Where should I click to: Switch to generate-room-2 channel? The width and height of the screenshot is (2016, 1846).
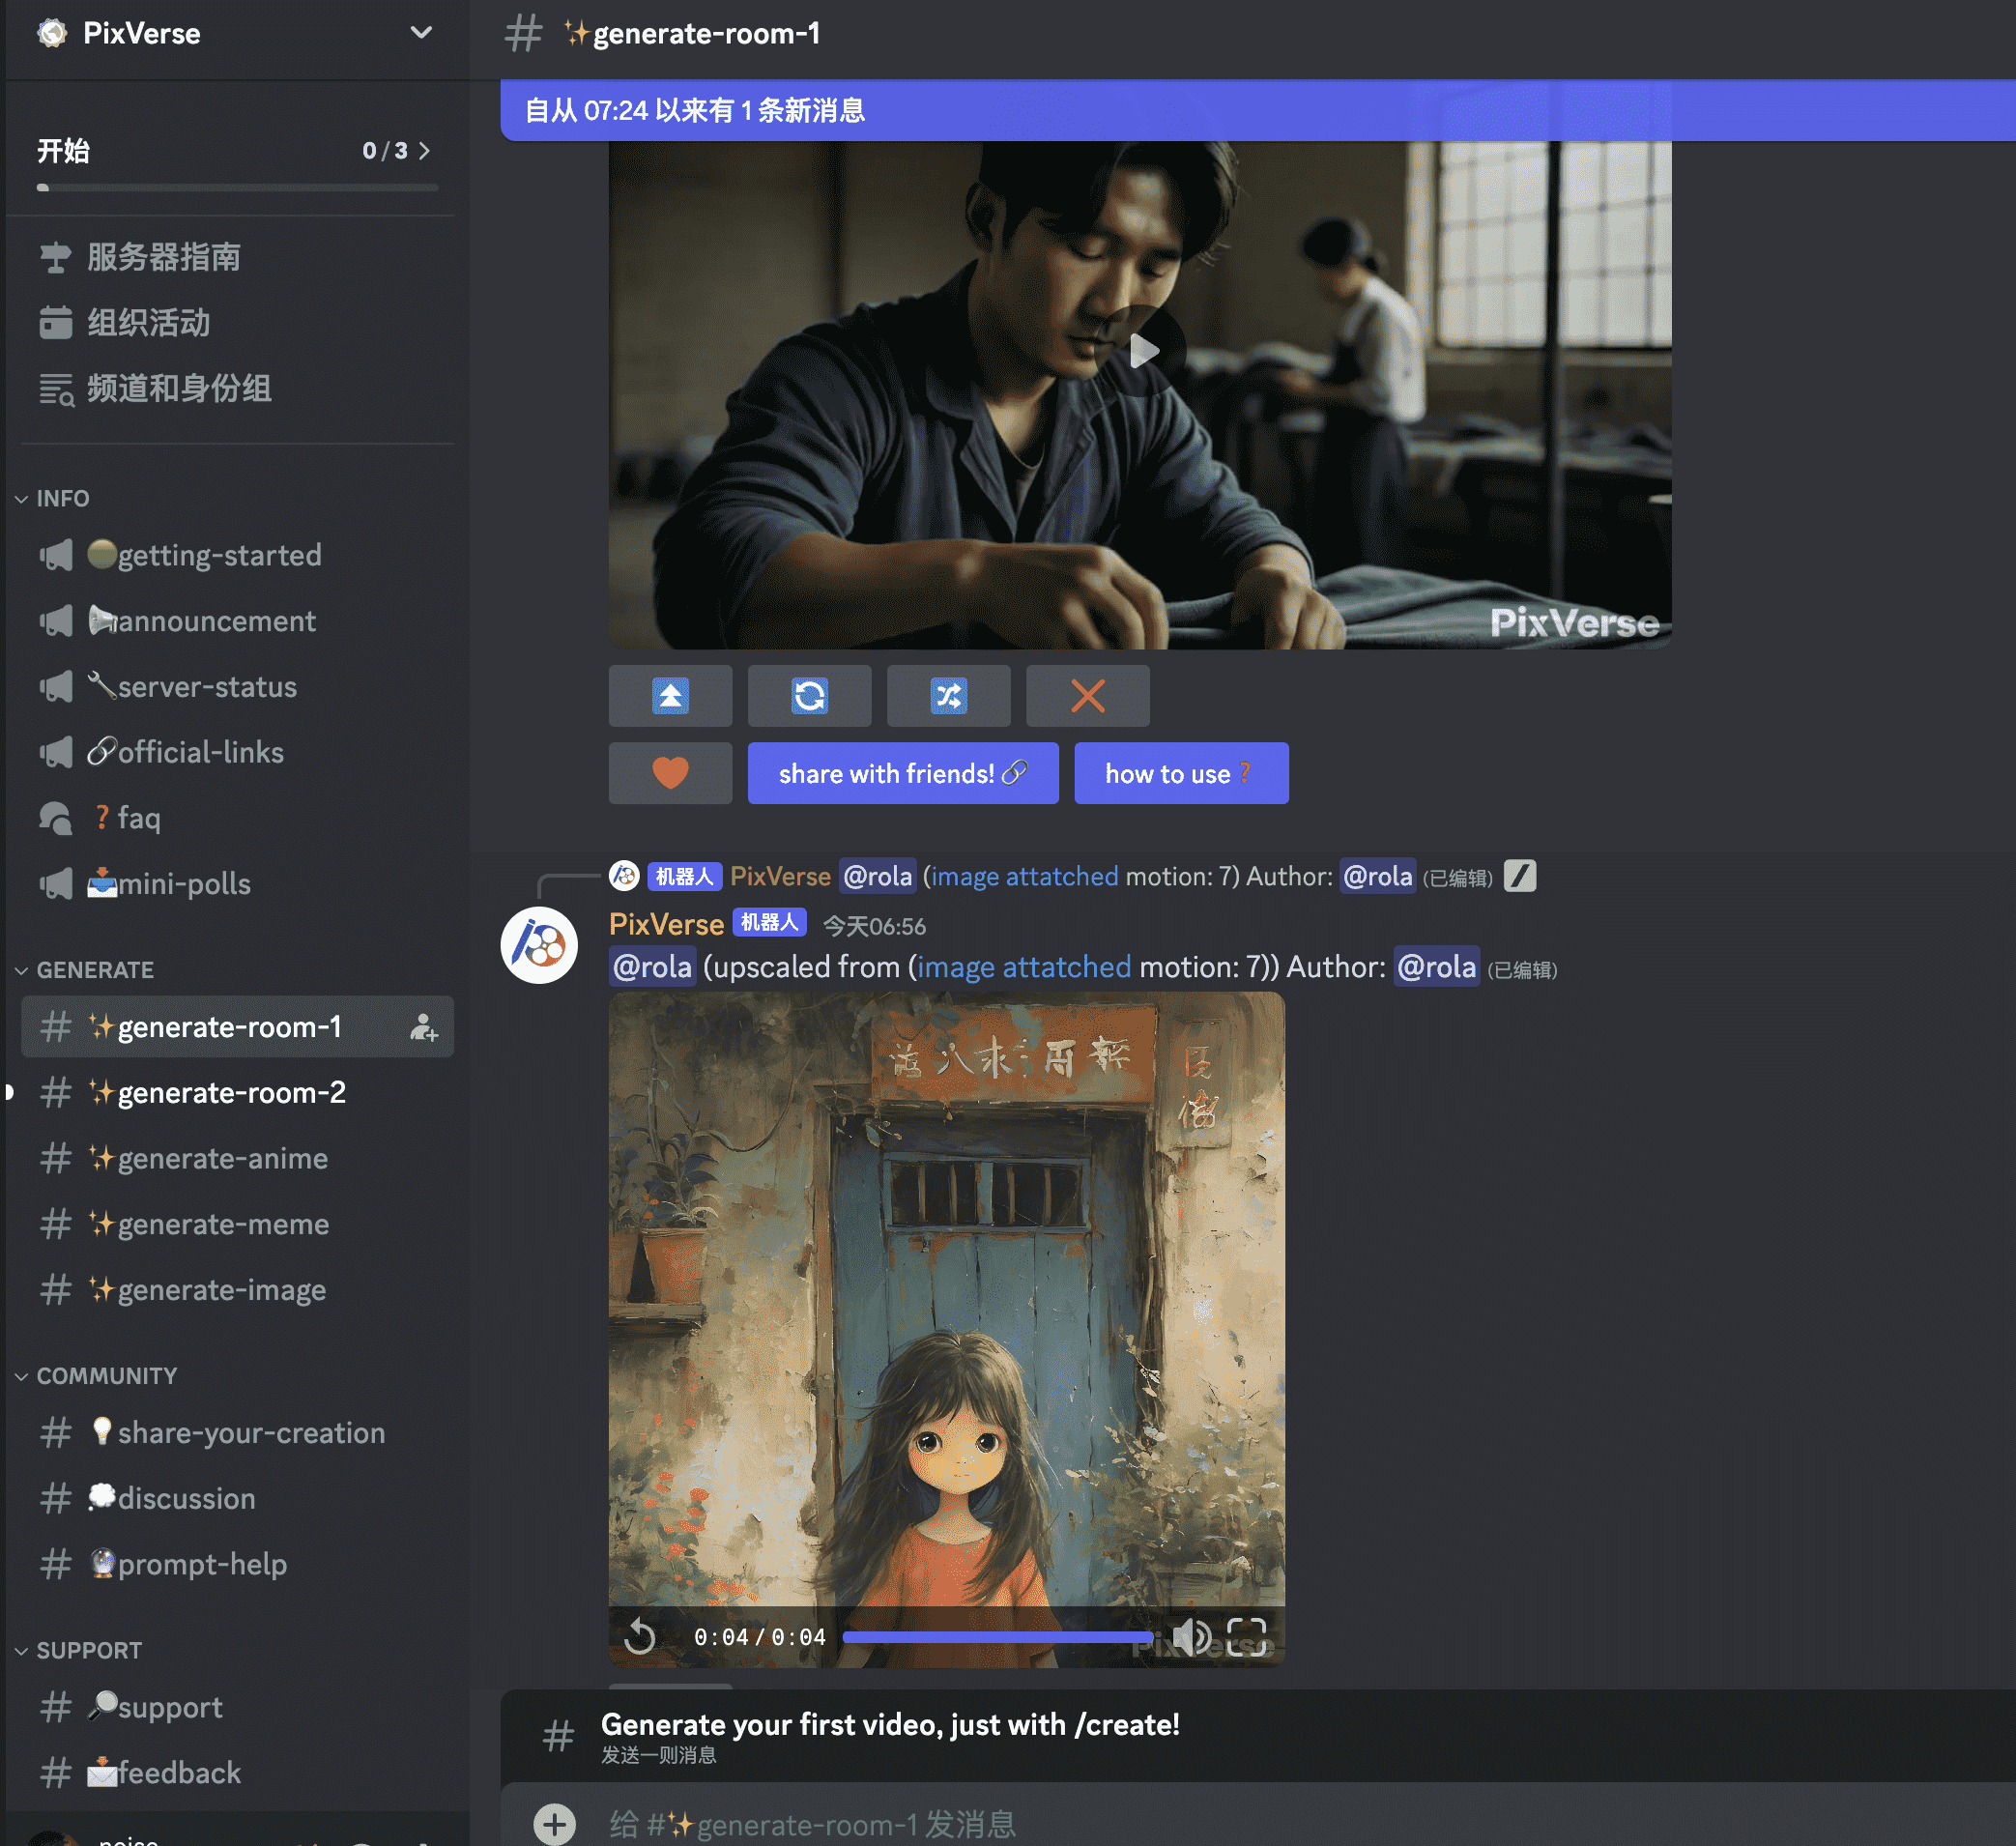point(231,1093)
